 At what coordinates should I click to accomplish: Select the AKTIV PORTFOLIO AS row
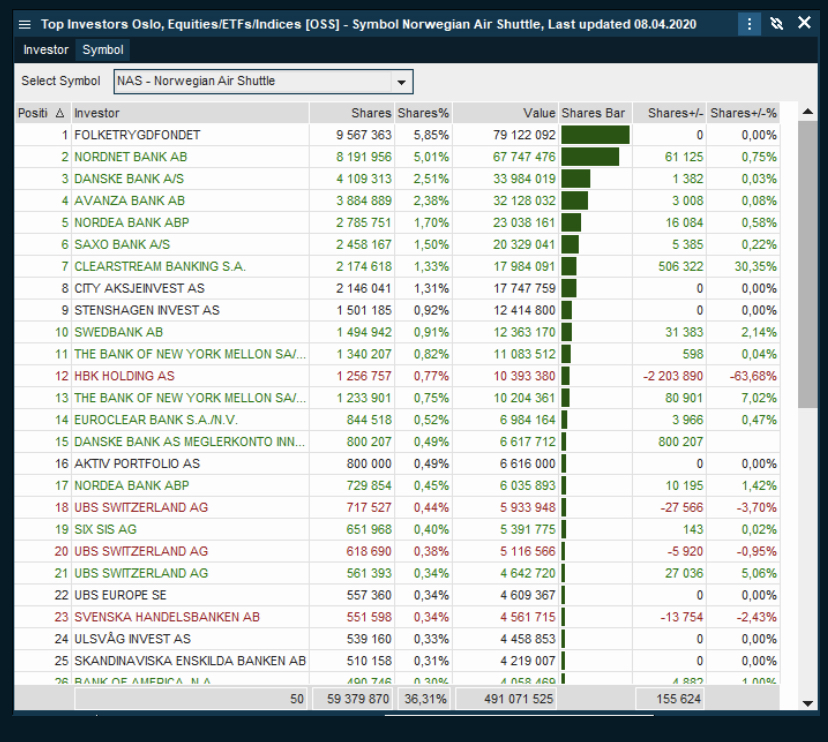pyautogui.click(x=397, y=464)
